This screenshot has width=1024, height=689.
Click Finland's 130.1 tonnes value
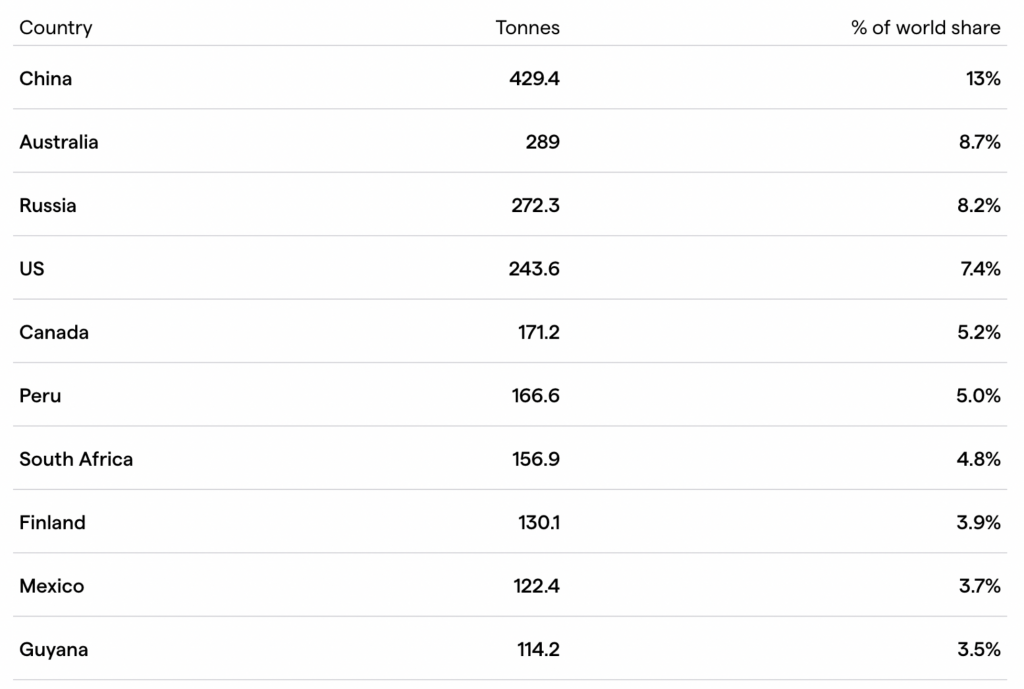click(539, 522)
